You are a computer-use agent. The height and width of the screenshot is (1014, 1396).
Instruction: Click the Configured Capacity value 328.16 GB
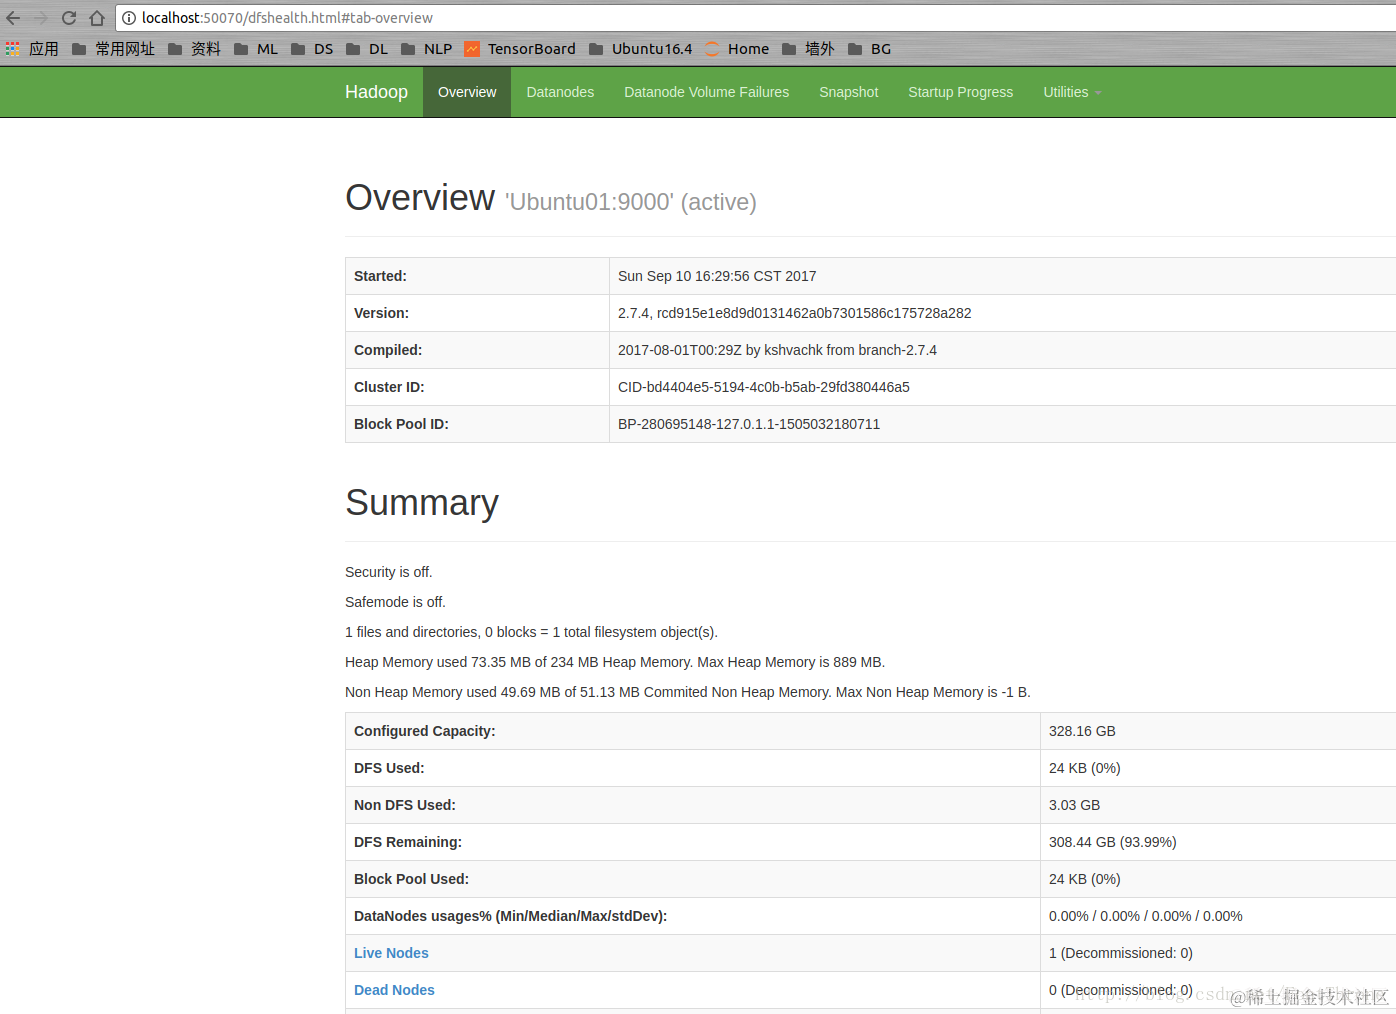point(1082,731)
